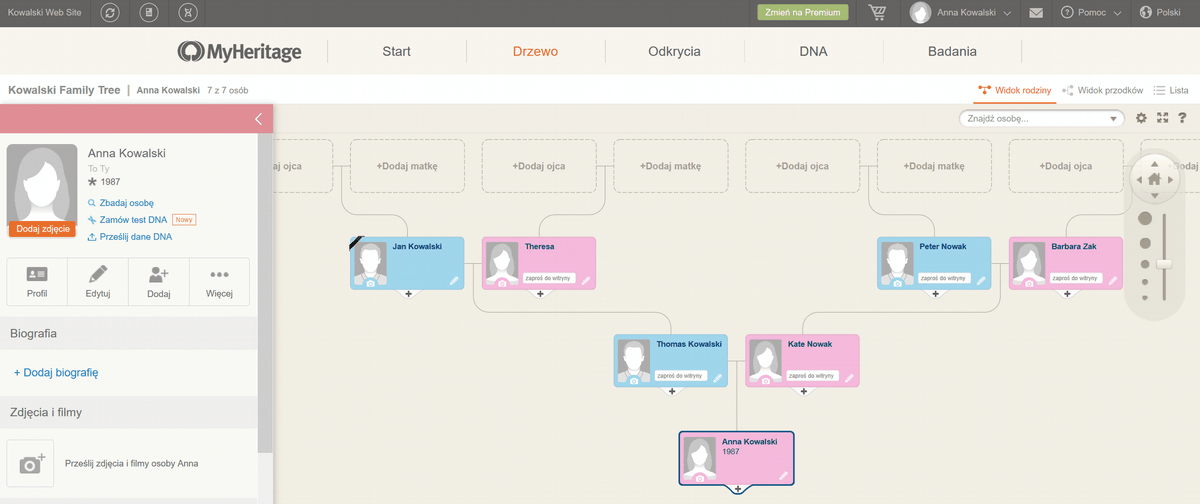This screenshot has width=1200, height=504.
Task: Go to the DNA tab
Action: (813, 52)
